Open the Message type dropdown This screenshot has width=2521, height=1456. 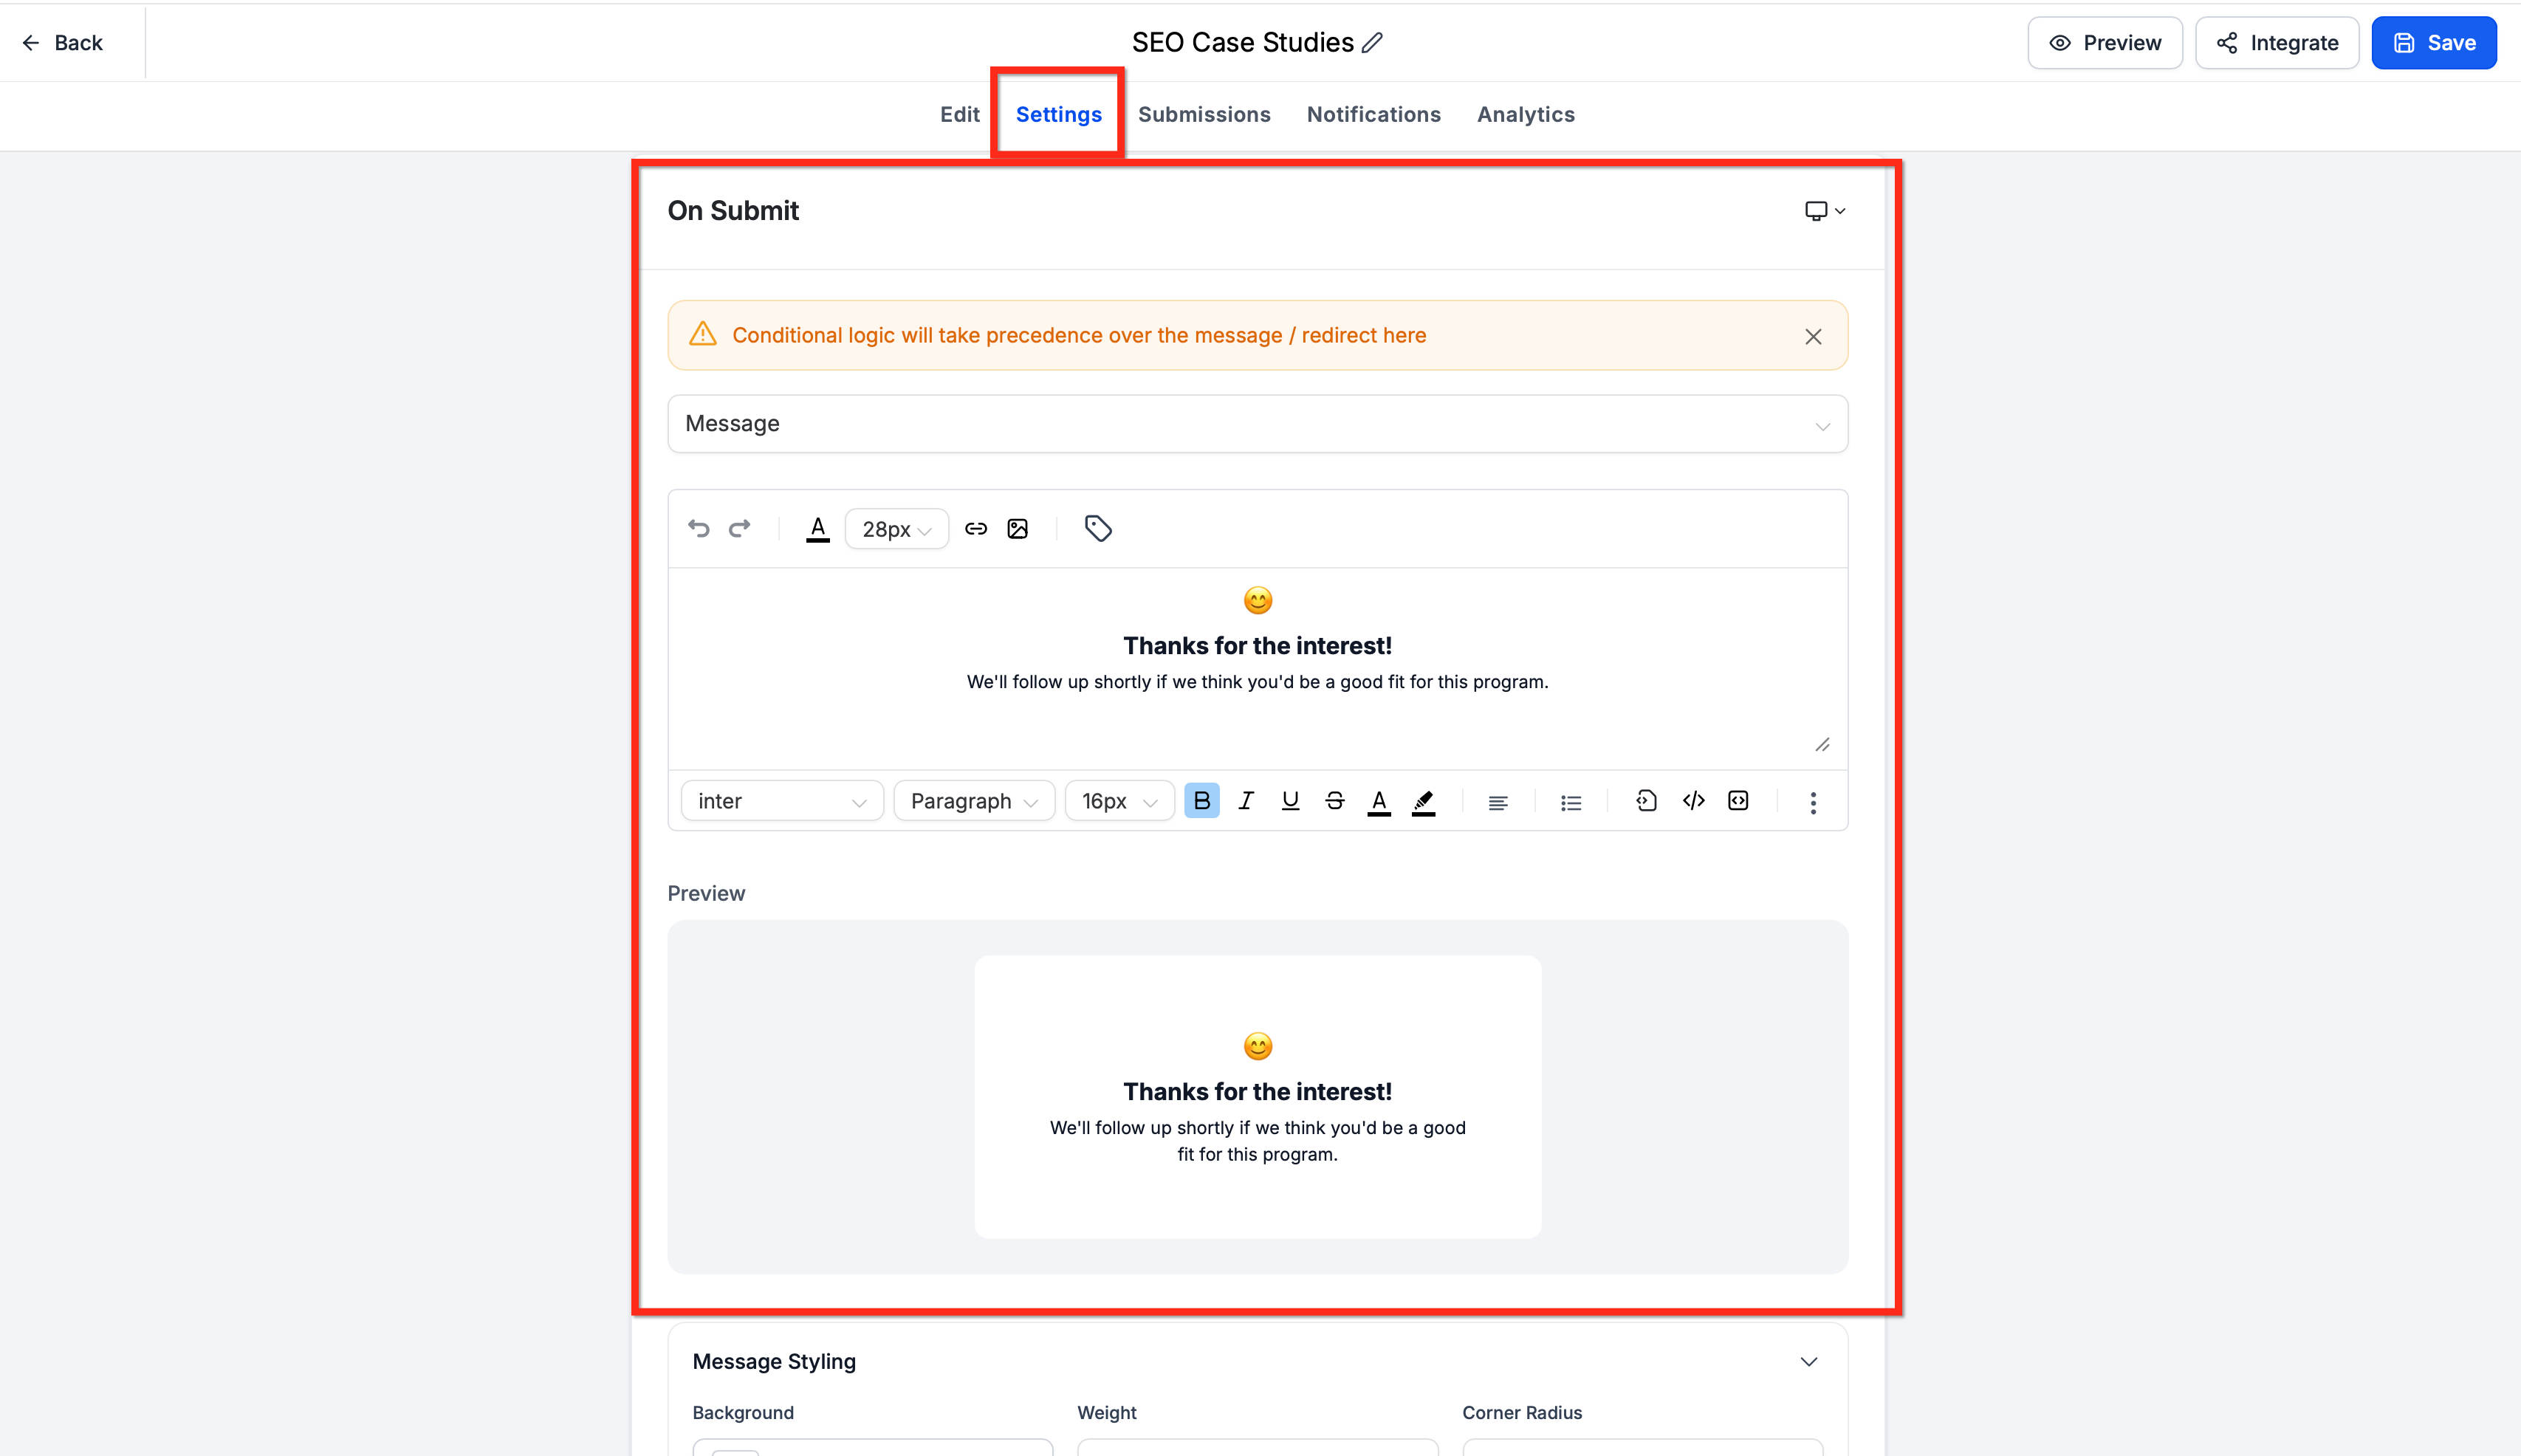(1257, 424)
